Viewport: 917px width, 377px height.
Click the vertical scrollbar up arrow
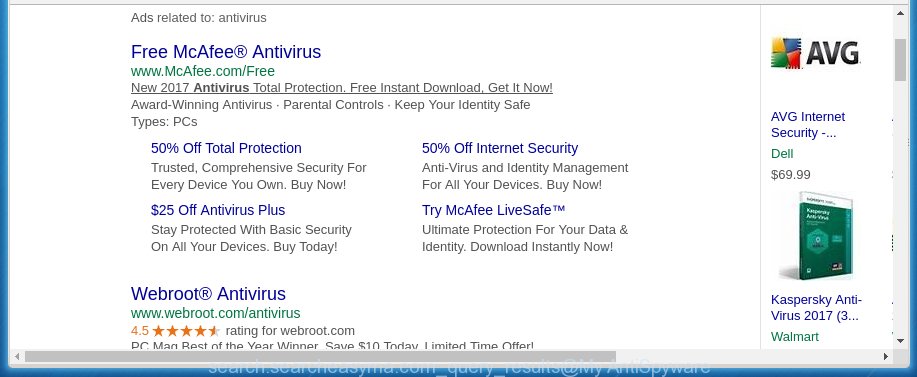point(900,13)
